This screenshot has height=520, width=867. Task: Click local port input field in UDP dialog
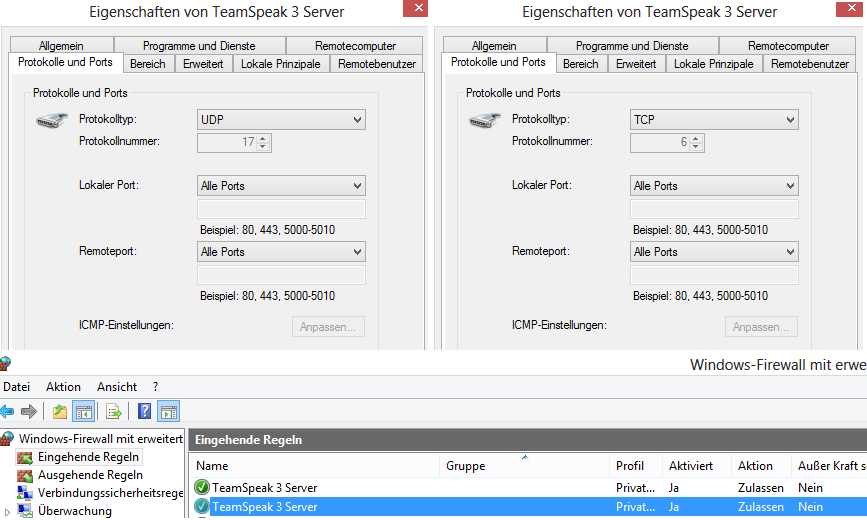[281, 209]
